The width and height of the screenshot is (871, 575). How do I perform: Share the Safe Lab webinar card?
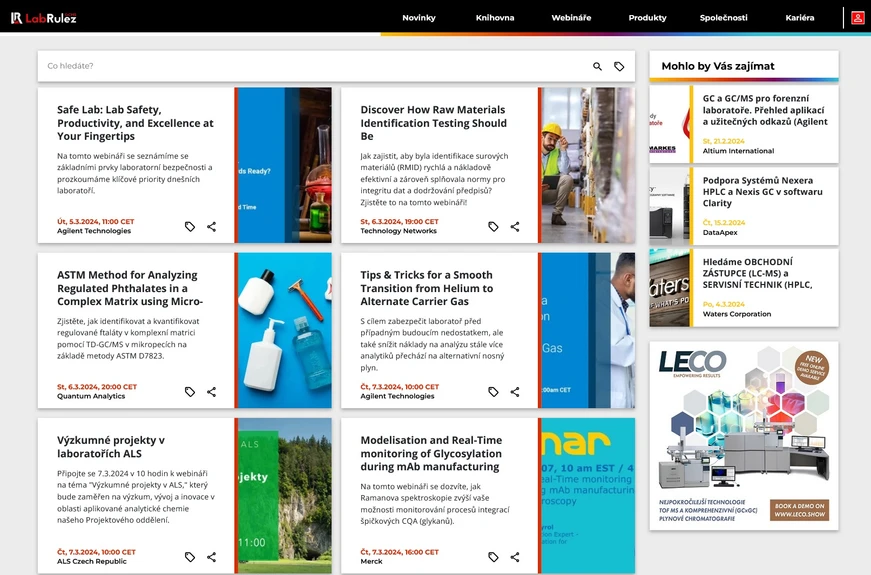coord(211,227)
